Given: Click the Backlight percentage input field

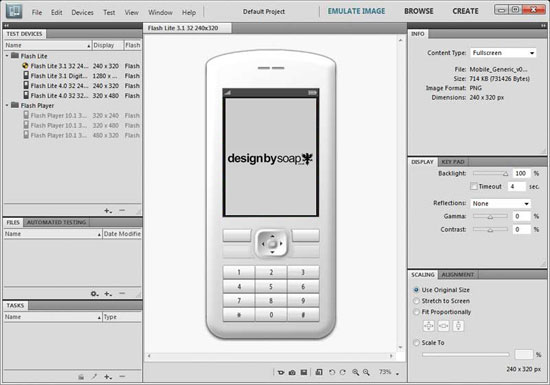Looking at the screenshot, I should point(521,173).
